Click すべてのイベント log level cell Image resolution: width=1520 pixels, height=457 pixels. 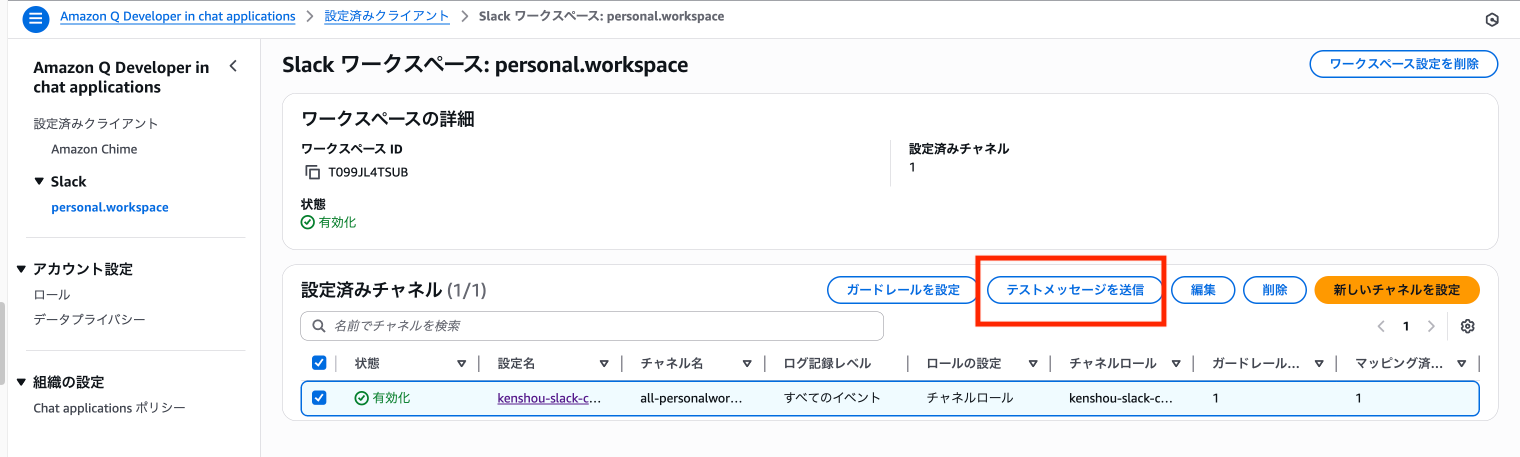832,398
